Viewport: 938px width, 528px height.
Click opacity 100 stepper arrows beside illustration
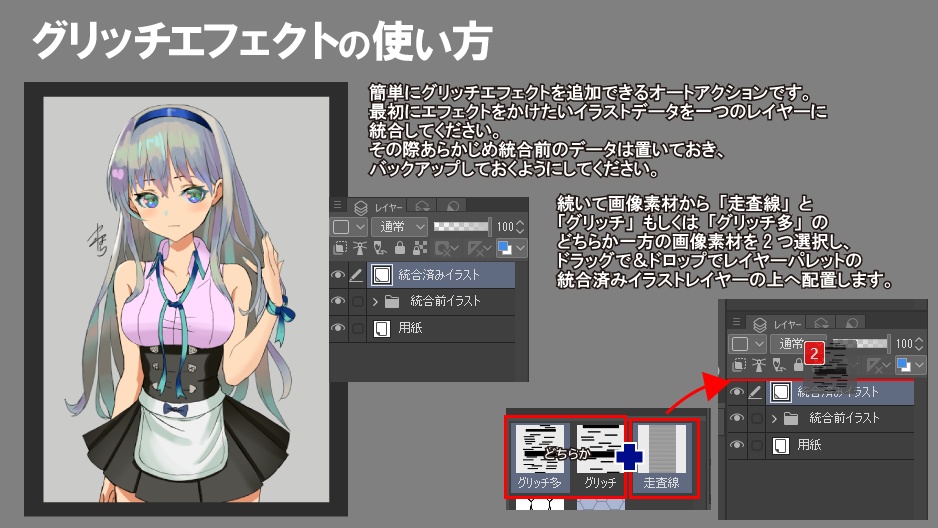coord(520,227)
